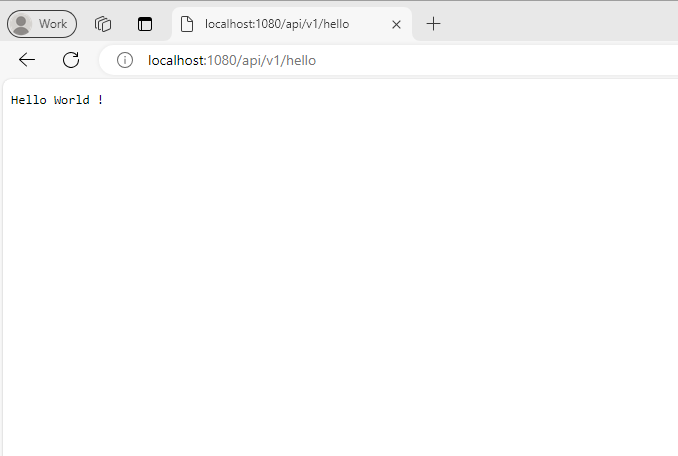The image size is (678, 456).
Task: Click the word "Hello" on the page
Action: 28,100
